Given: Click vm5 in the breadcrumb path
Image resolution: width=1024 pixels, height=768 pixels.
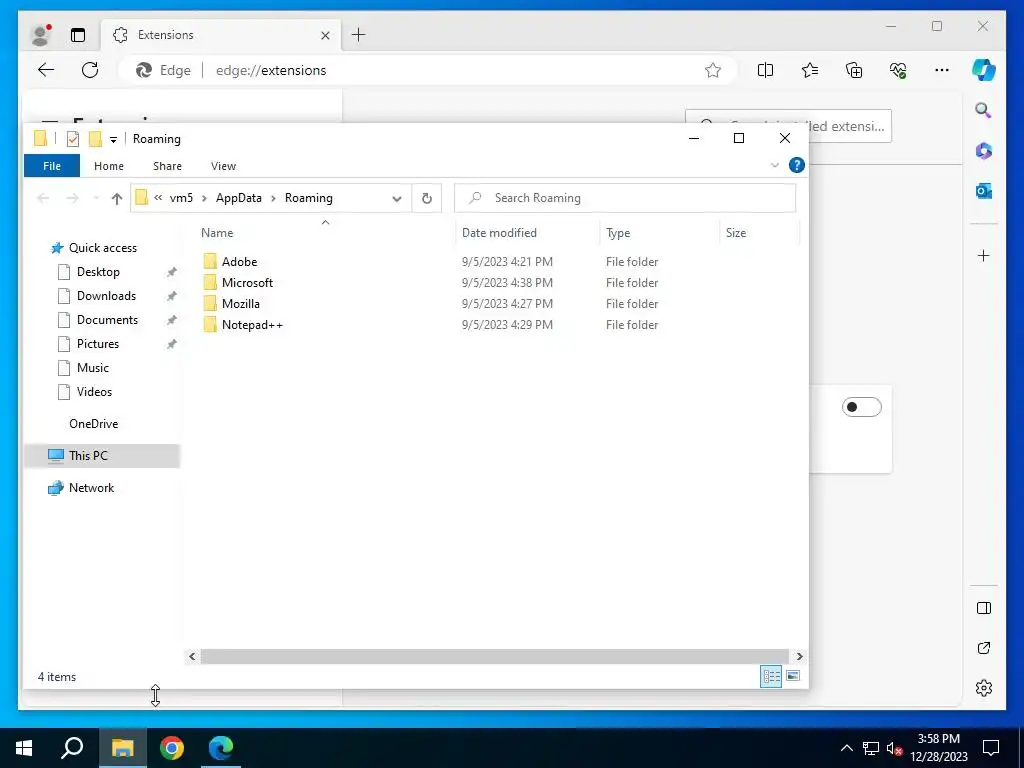Looking at the screenshot, I should (x=181, y=198).
